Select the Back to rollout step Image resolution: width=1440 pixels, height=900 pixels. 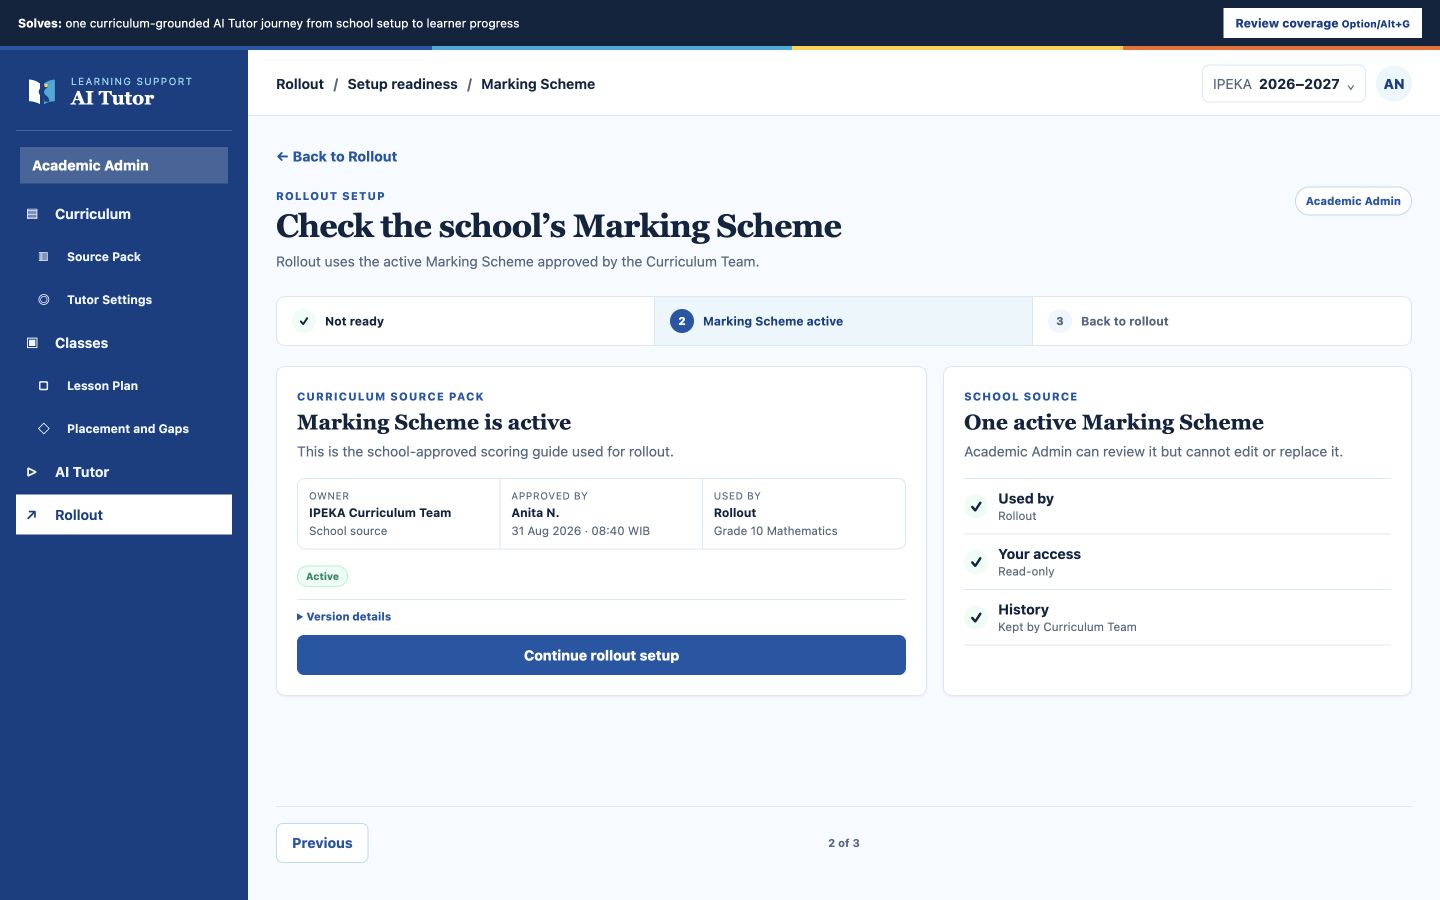(1221, 321)
